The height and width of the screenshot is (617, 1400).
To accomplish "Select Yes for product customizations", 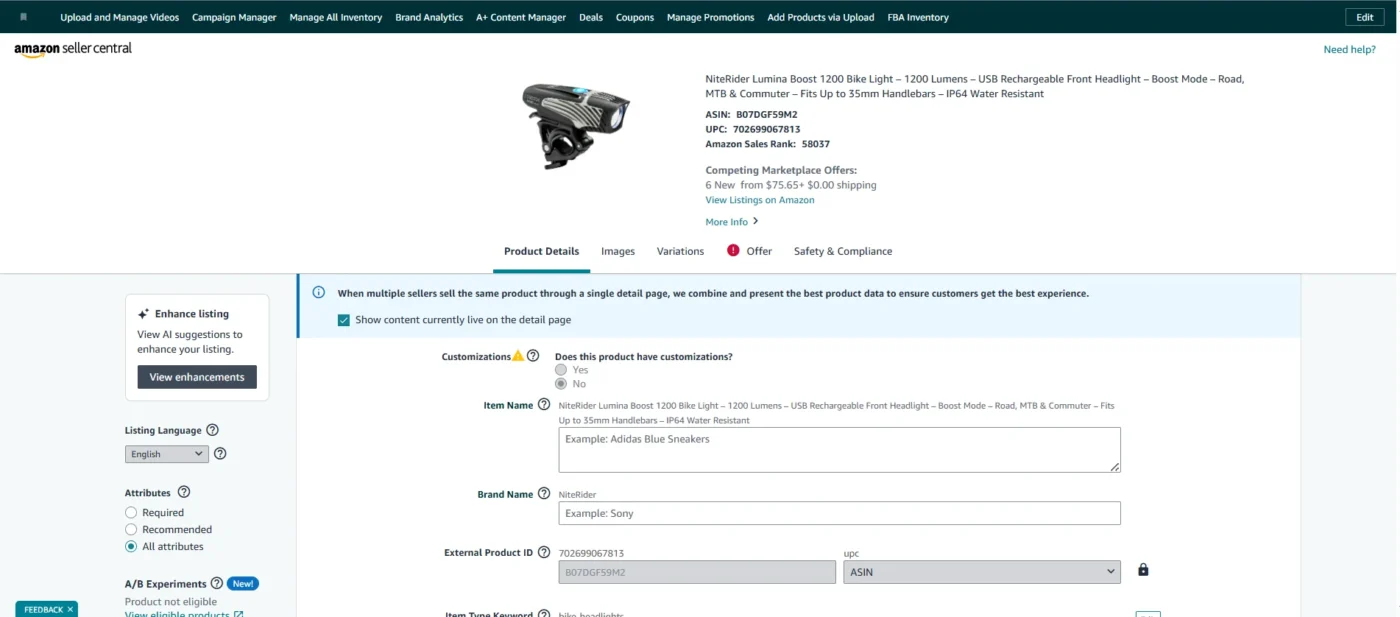I will tap(561, 370).
